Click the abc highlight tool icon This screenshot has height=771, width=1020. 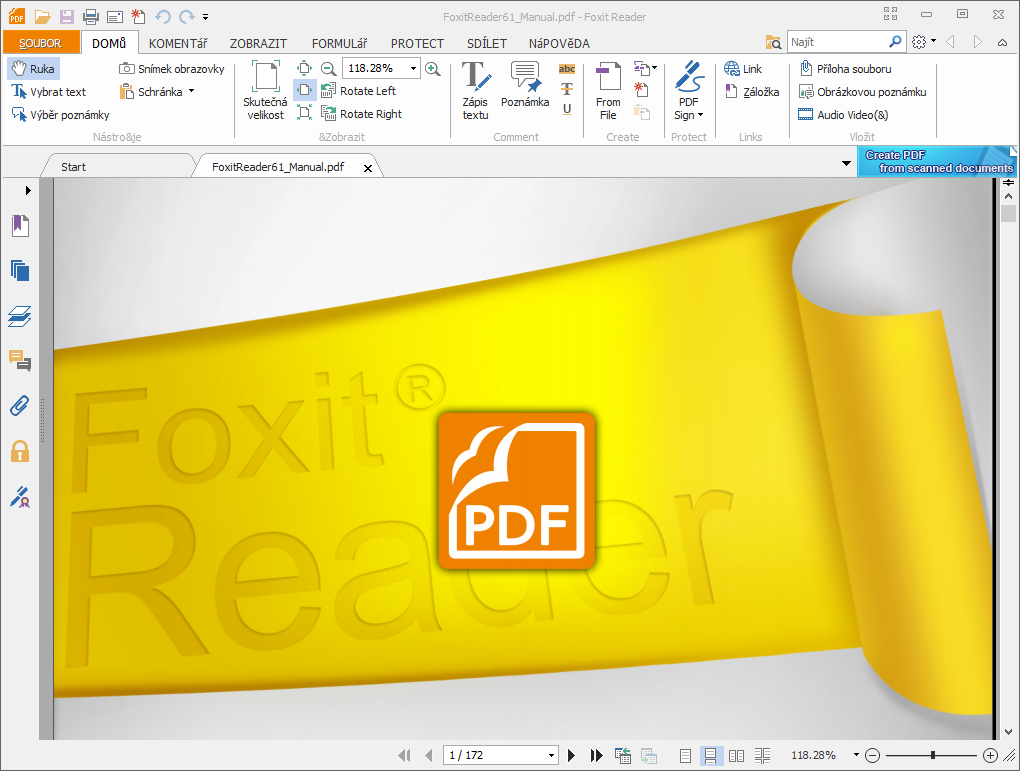pyautogui.click(x=567, y=68)
